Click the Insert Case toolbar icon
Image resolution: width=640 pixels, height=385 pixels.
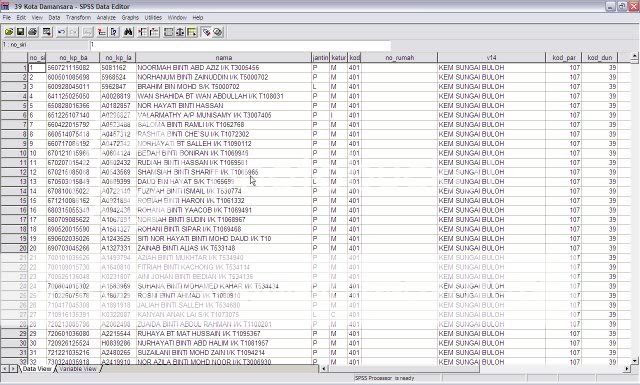(142, 32)
